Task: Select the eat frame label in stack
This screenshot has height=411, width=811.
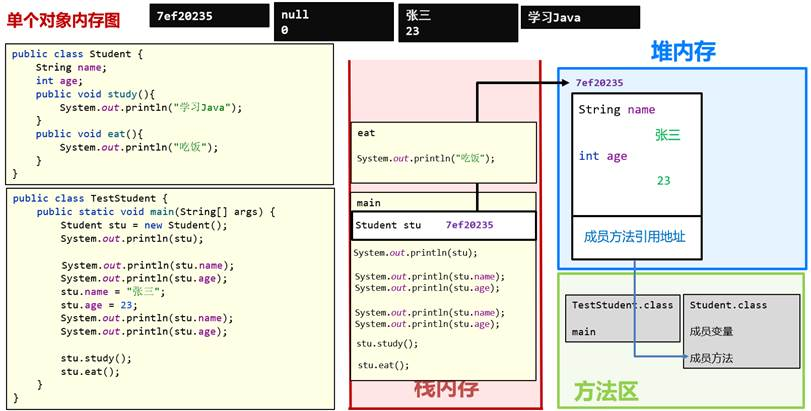Action: click(366, 133)
